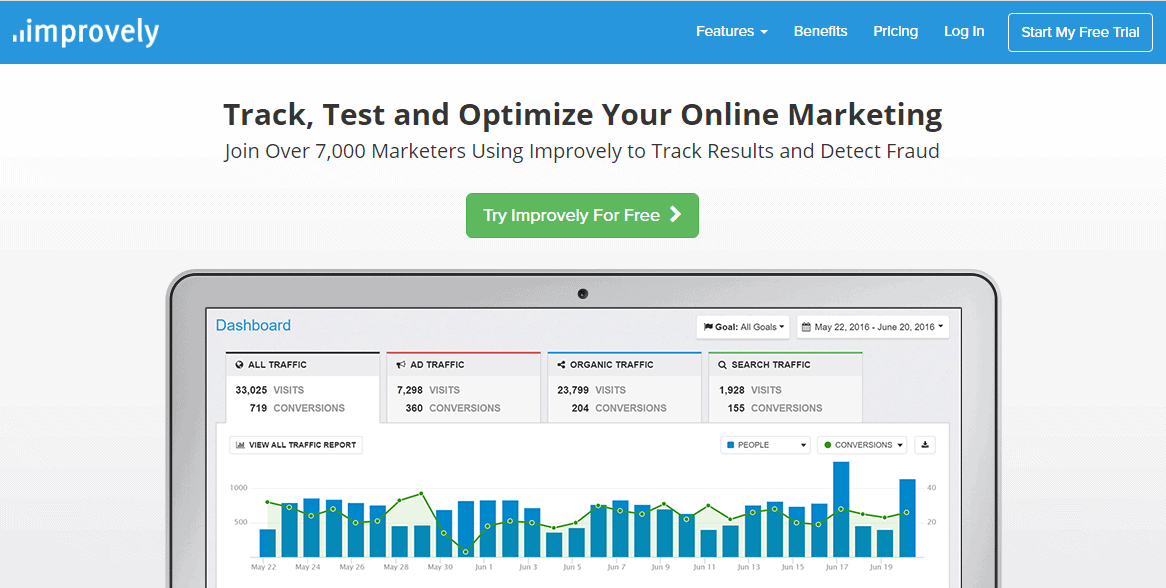Click the headline 'Track, Test and Optimize Your Online Marketing'
The width and height of the screenshot is (1166, 588).
582,114
